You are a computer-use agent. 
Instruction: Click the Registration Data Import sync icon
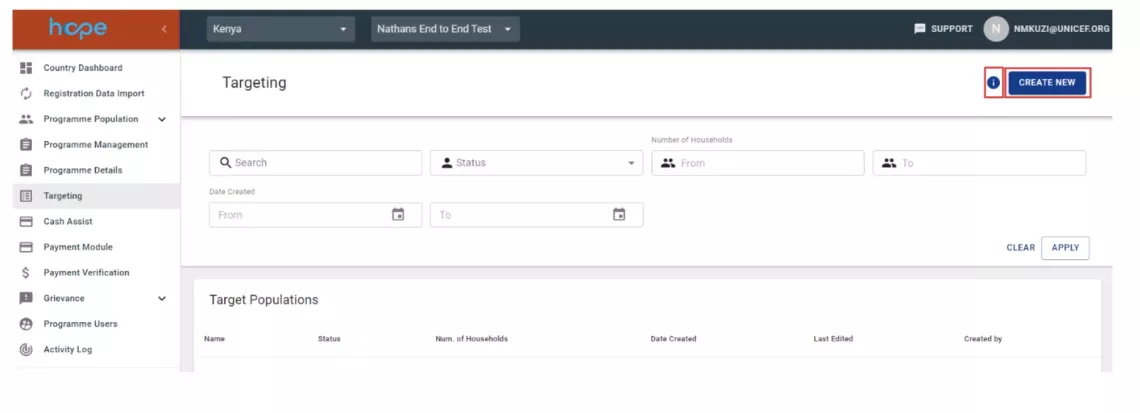pyautogui.click(x=26, y=93)
